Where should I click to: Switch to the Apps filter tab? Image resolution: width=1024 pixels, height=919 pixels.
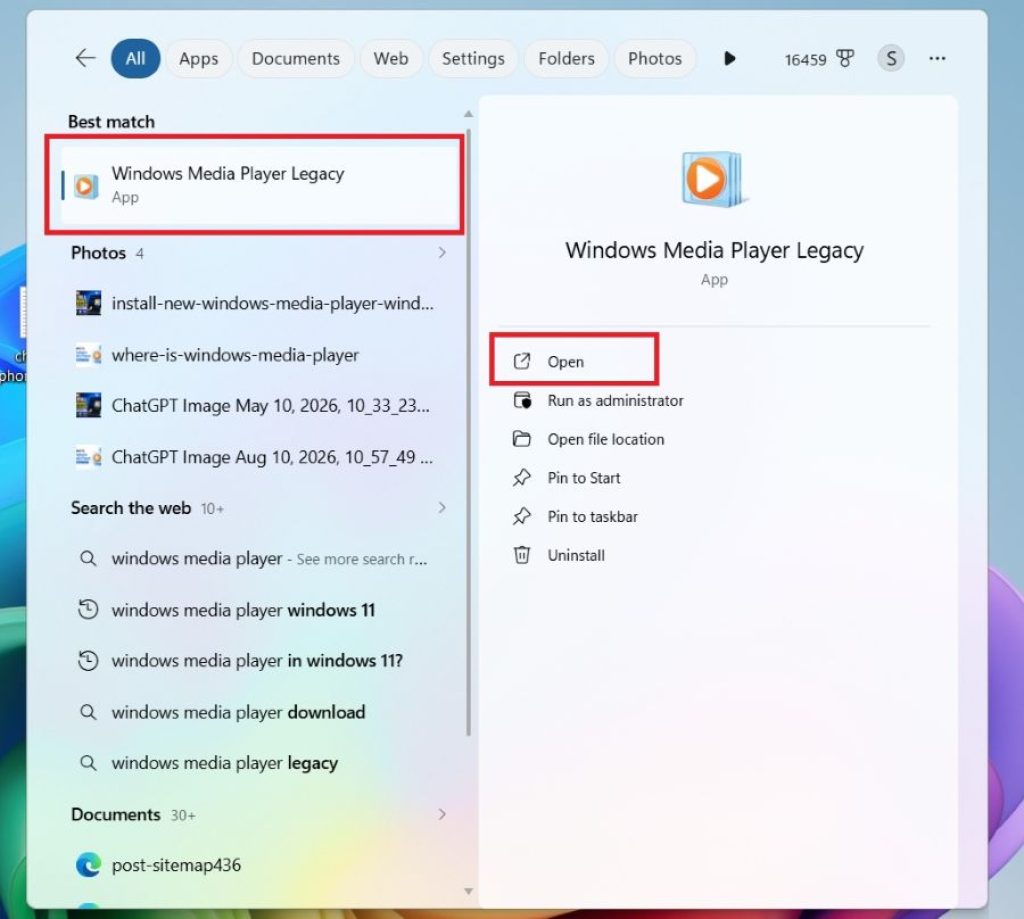[199, 59]
